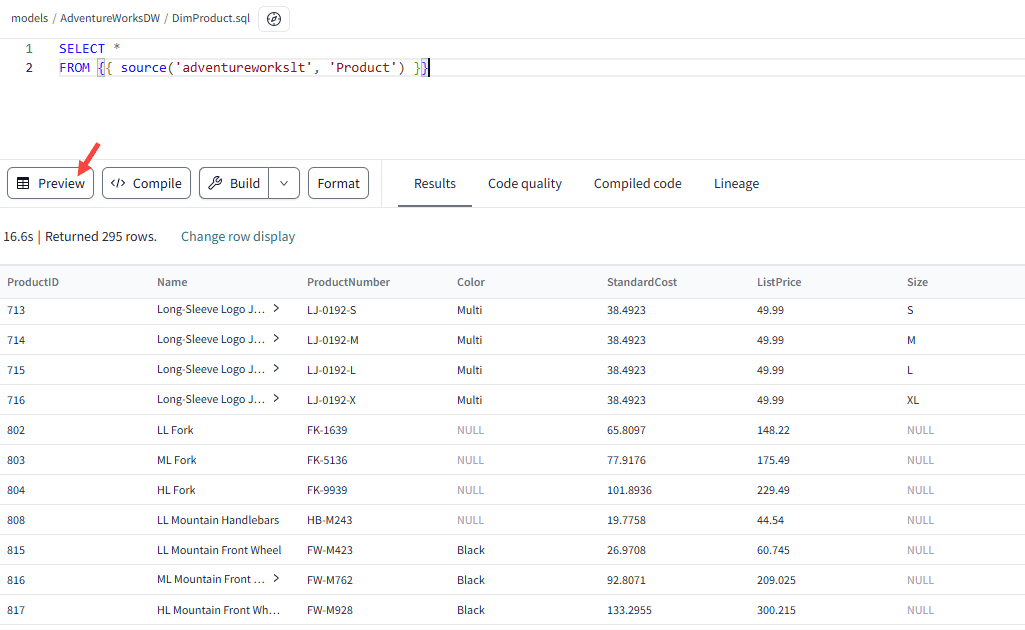
Task: Click the StandardCost value 65.8097
Action: [x=626, y=431]
